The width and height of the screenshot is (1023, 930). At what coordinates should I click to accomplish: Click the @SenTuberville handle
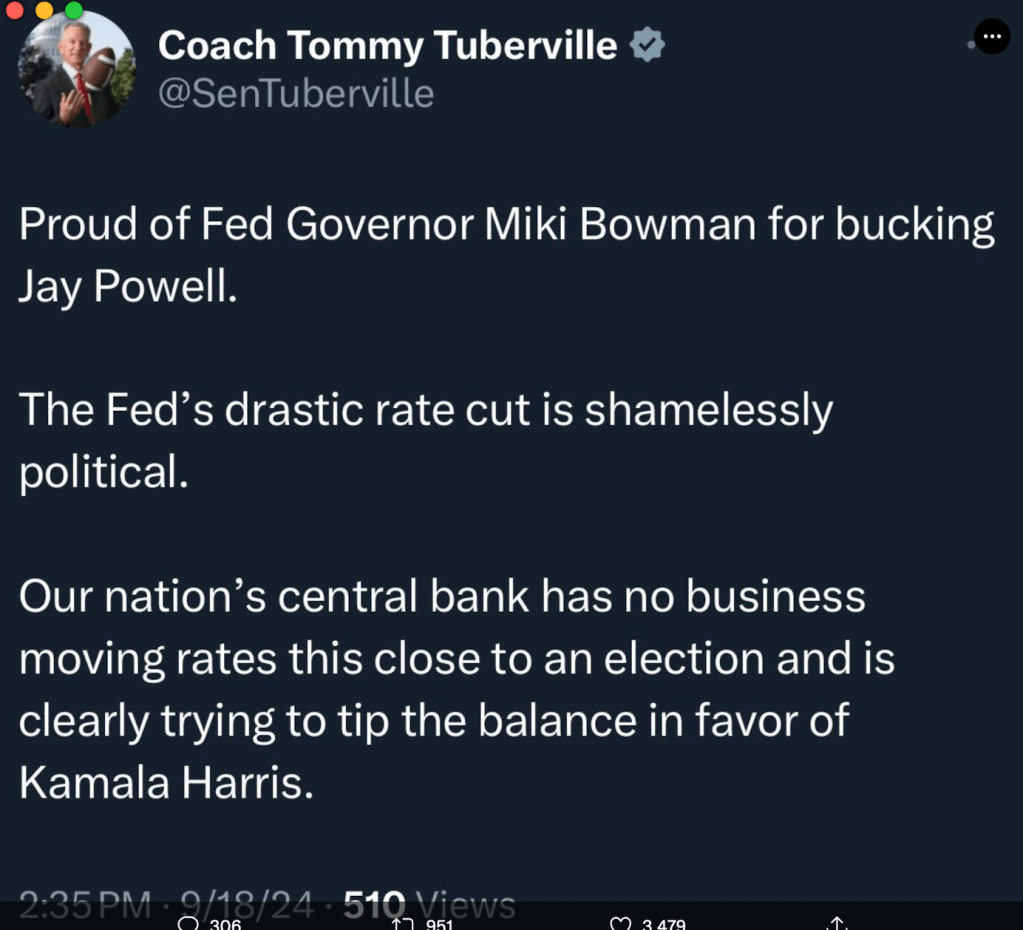pos(296,94)
